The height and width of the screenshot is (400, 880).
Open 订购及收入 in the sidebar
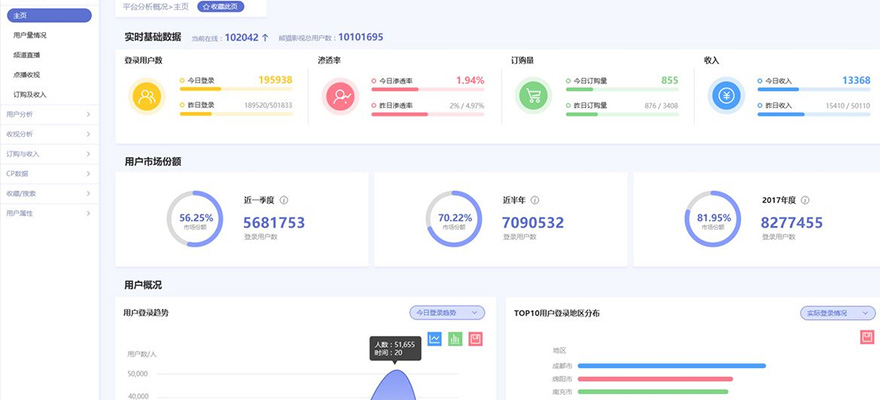pyautogui.click(x=30, y=95)
